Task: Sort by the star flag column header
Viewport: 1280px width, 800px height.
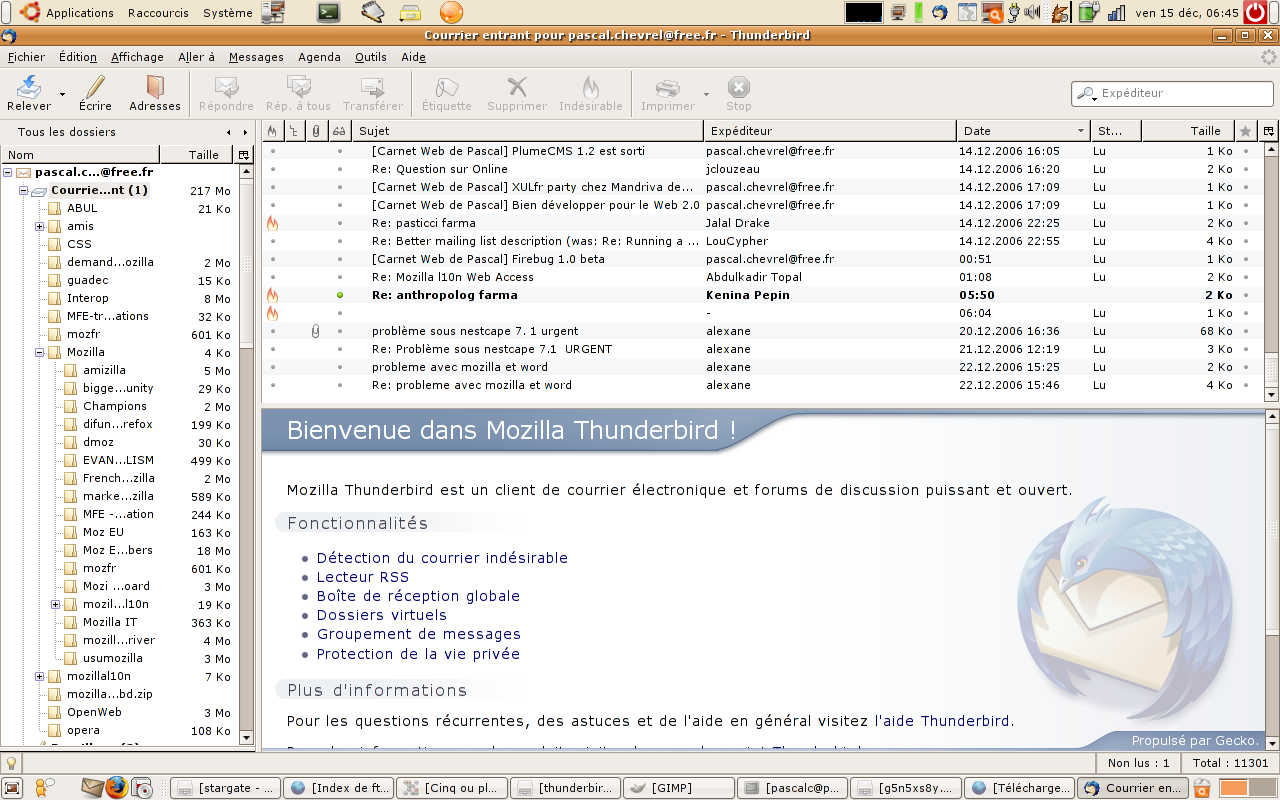Action: pos(1245,131)
